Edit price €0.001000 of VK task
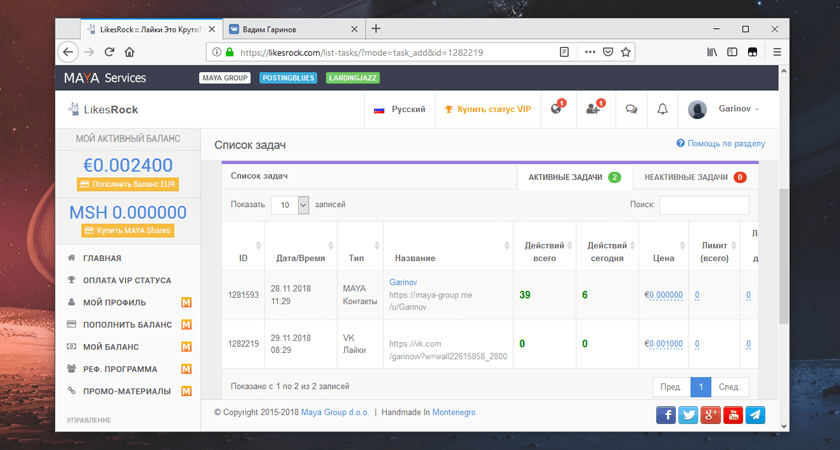 point(666,344)
